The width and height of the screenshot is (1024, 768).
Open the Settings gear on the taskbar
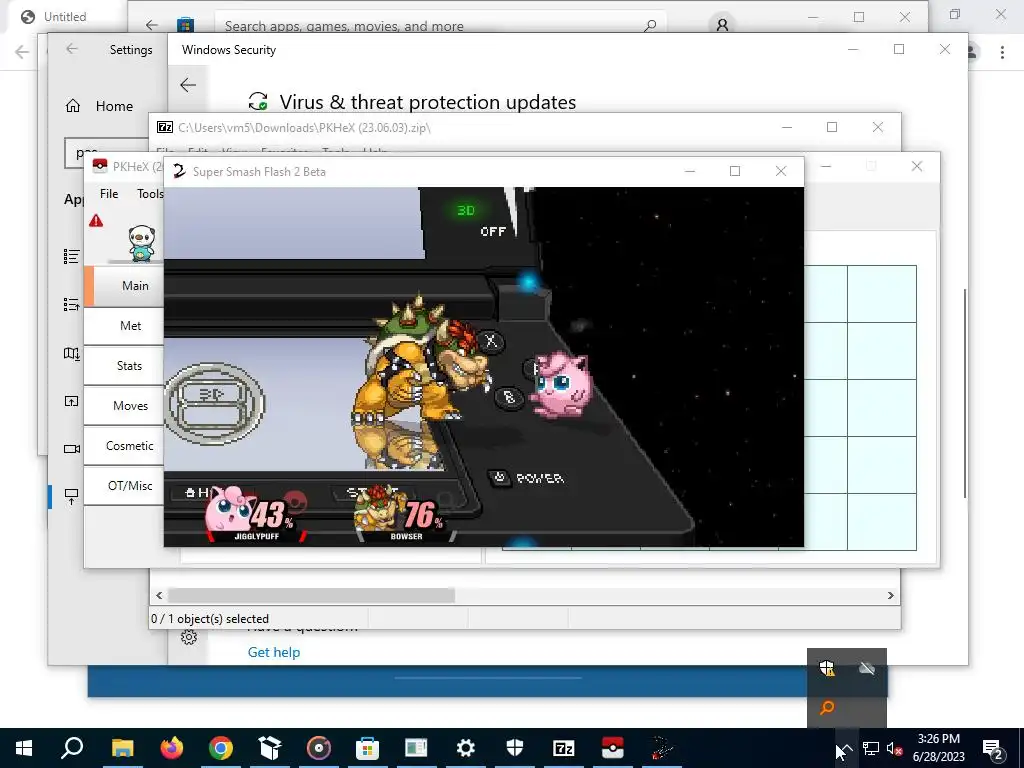tap(466, 748)
